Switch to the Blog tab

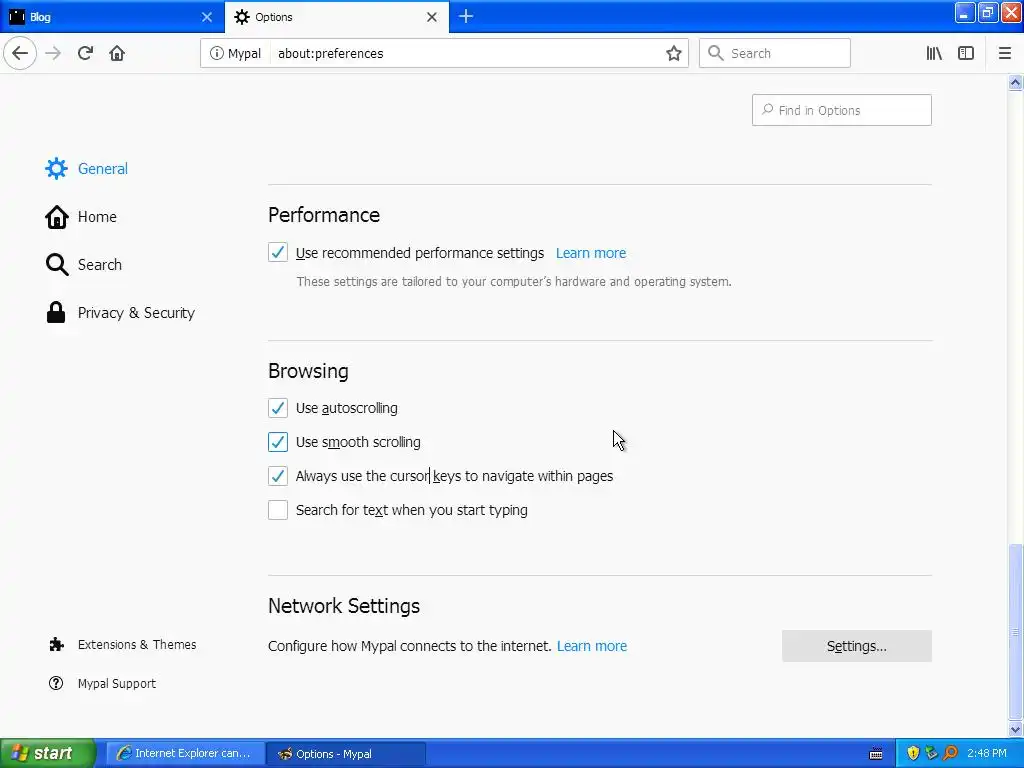(x=111, y=17)
